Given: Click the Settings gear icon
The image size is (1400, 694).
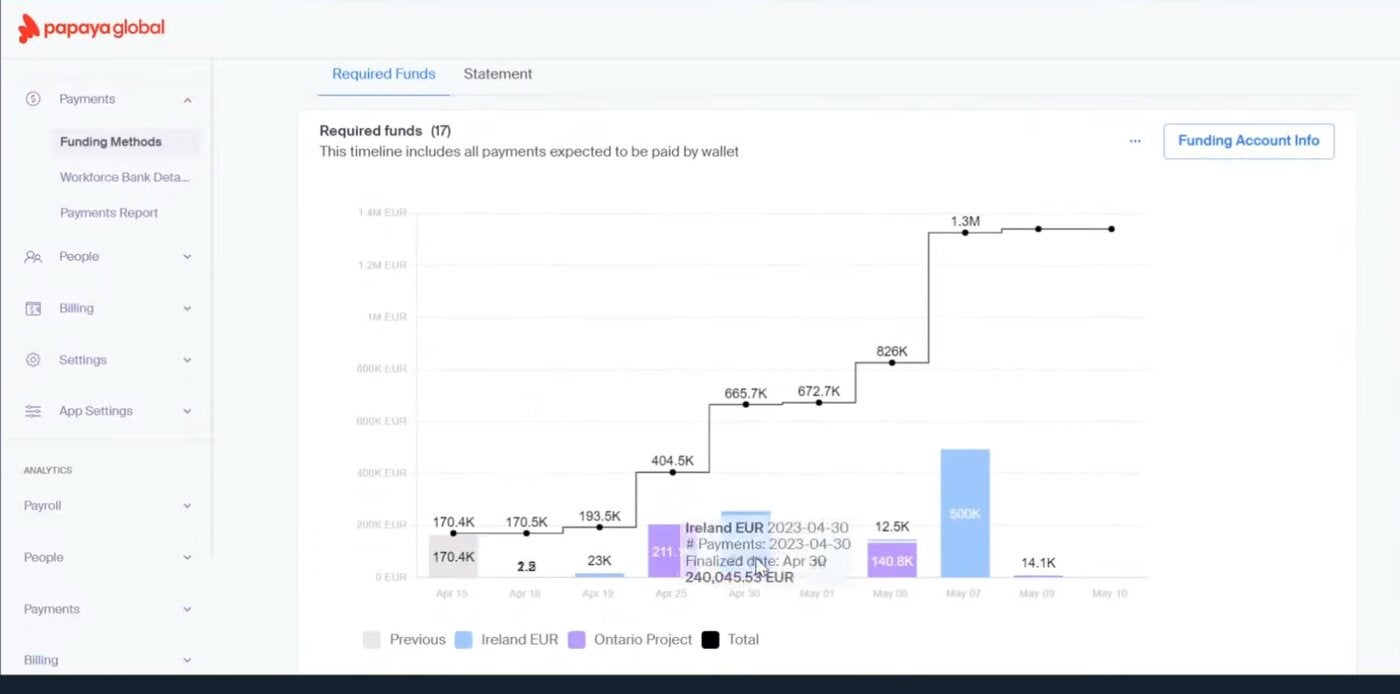Looking at the screenshot, I should (x=33, y=360).
